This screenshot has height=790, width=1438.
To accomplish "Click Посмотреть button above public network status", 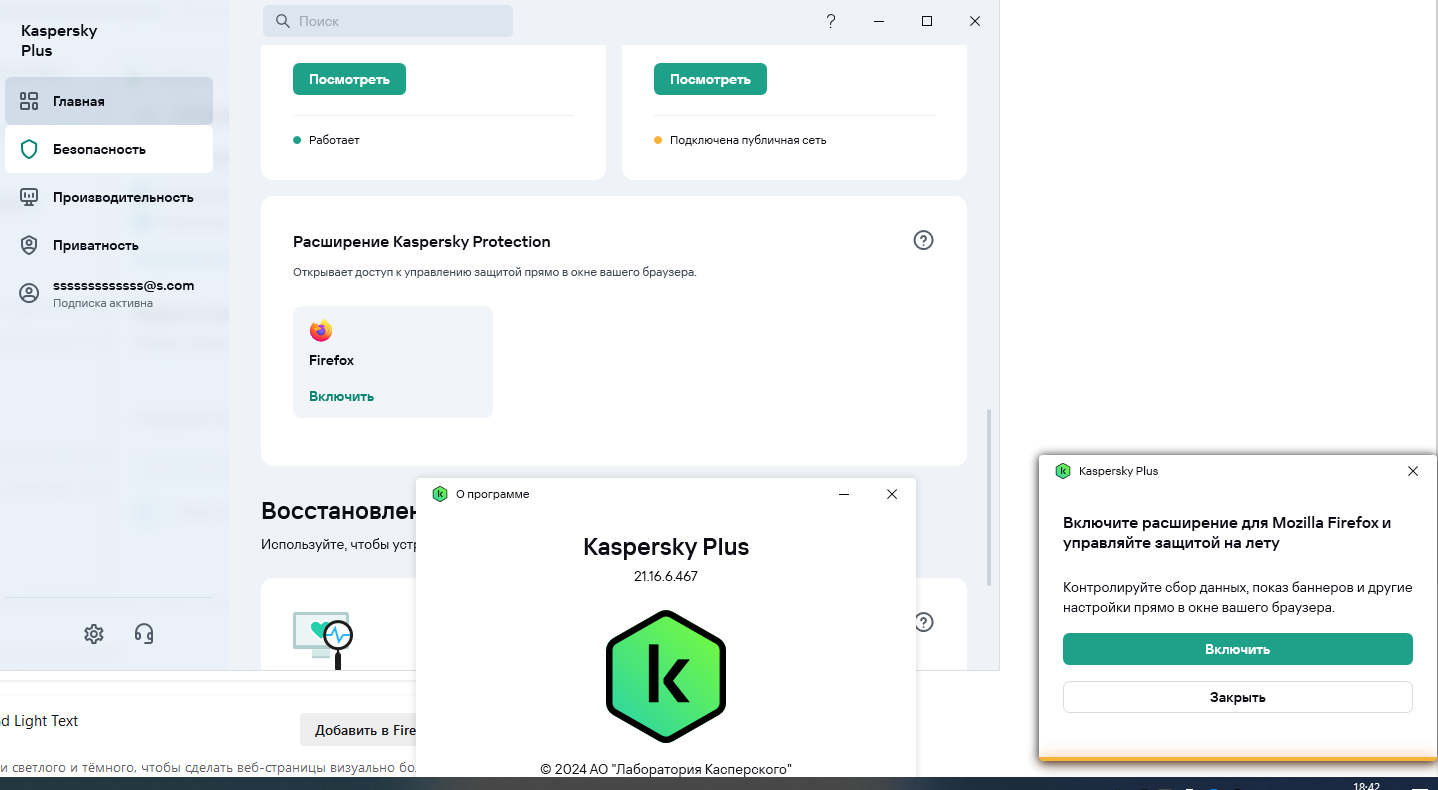I will pyautogui.click(x=710, y=79).
